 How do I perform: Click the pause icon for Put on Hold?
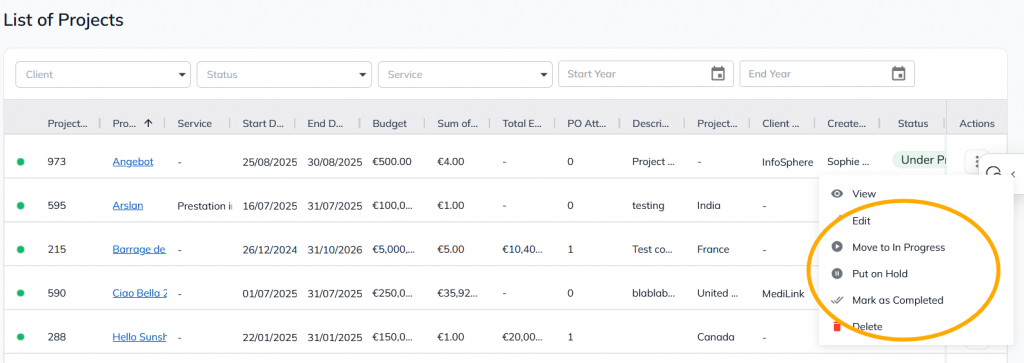click(837, 274)
